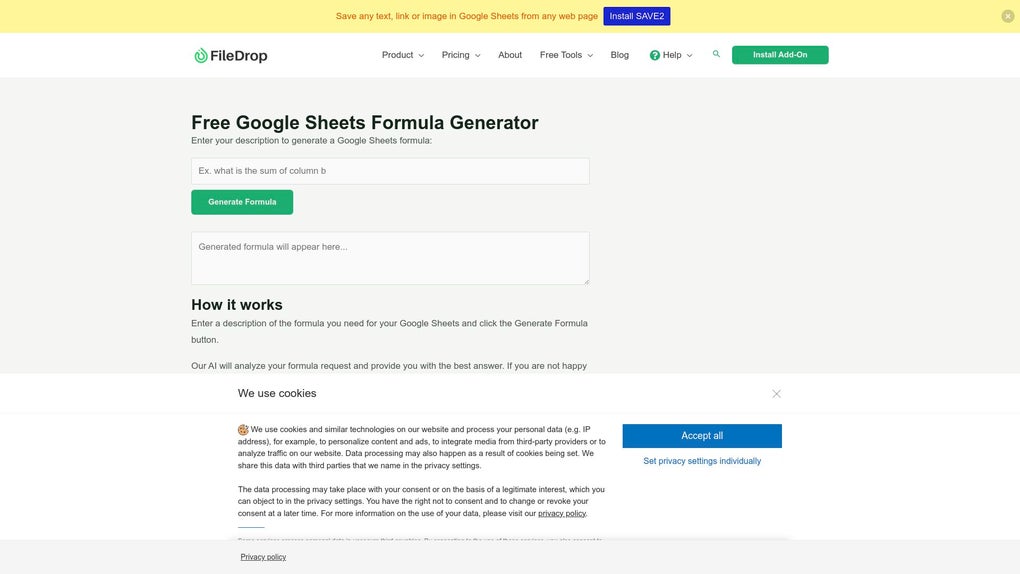Click the Generate Formula button

click(242, 202)
